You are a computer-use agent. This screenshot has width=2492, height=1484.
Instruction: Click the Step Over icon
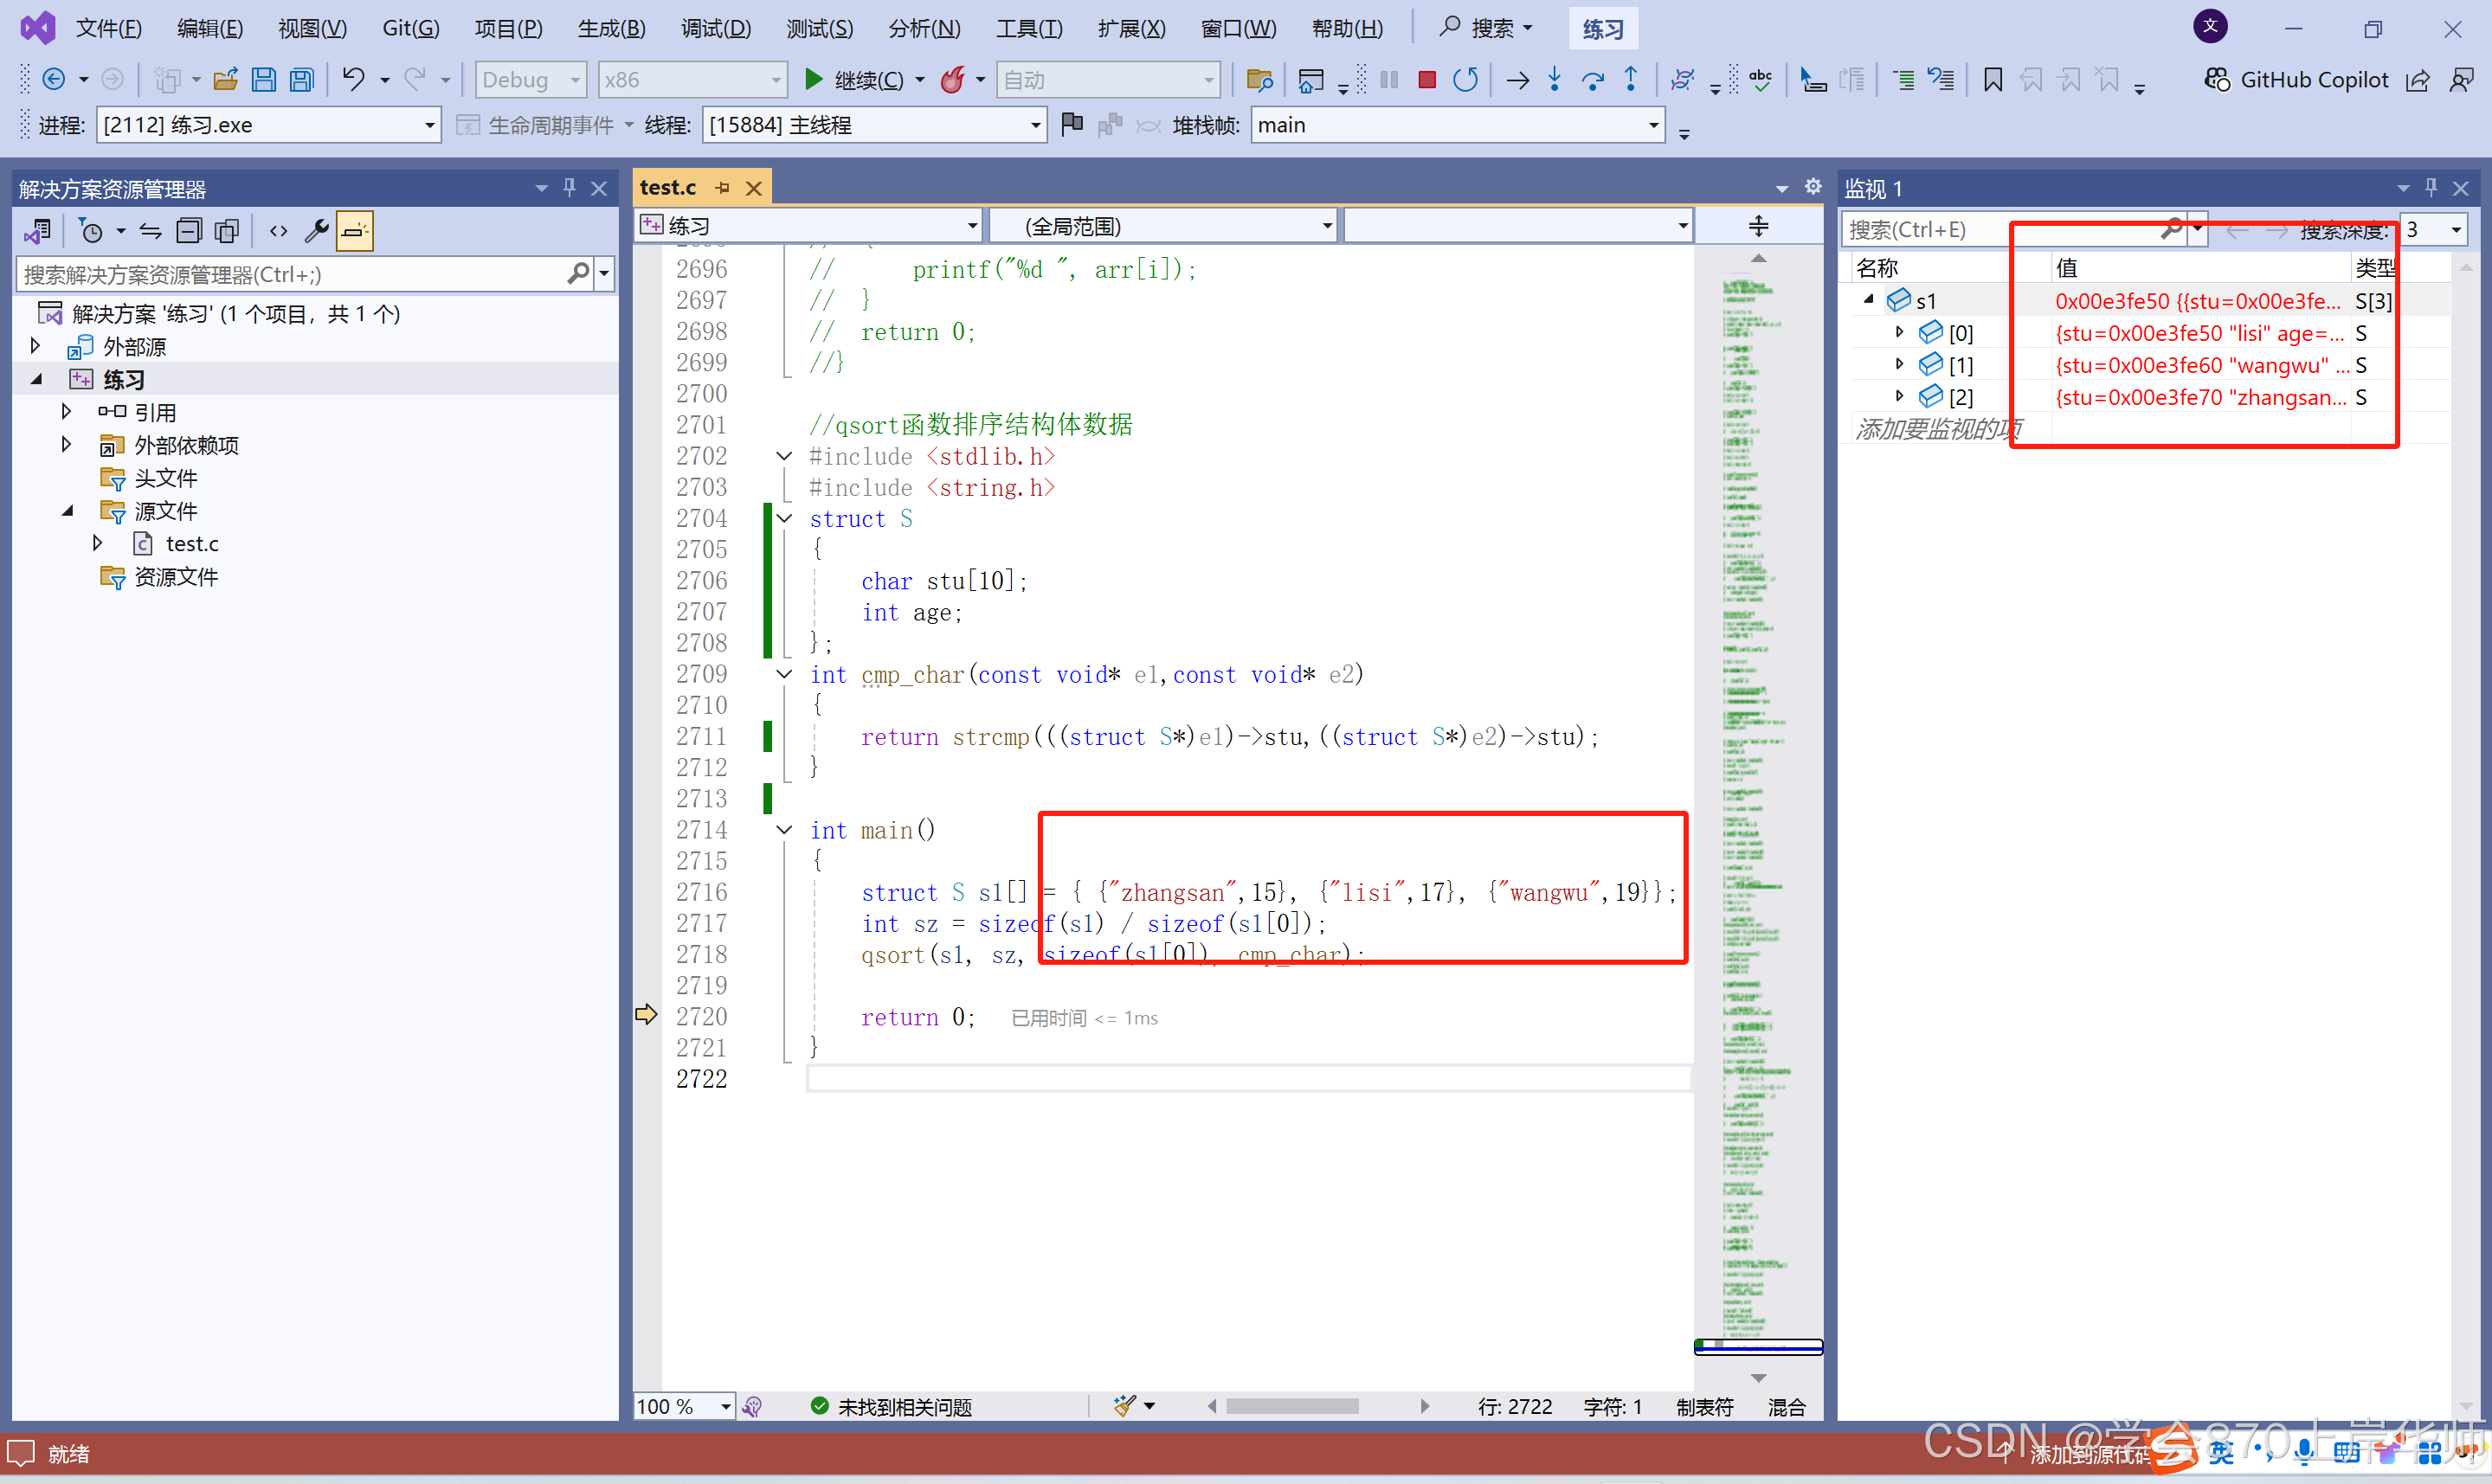pos(1592,80)
